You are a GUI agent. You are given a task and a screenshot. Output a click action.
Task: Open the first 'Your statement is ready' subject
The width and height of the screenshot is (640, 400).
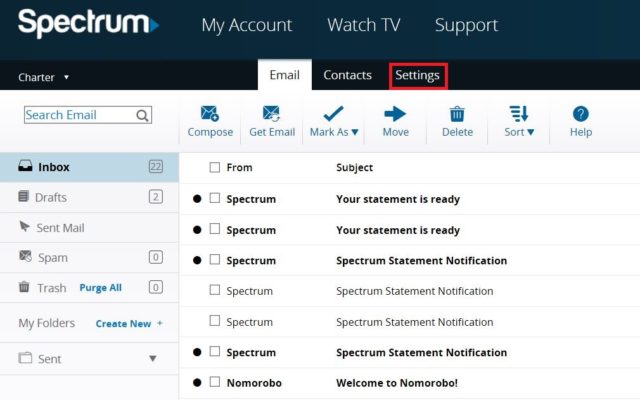click(x=398, y=199)
